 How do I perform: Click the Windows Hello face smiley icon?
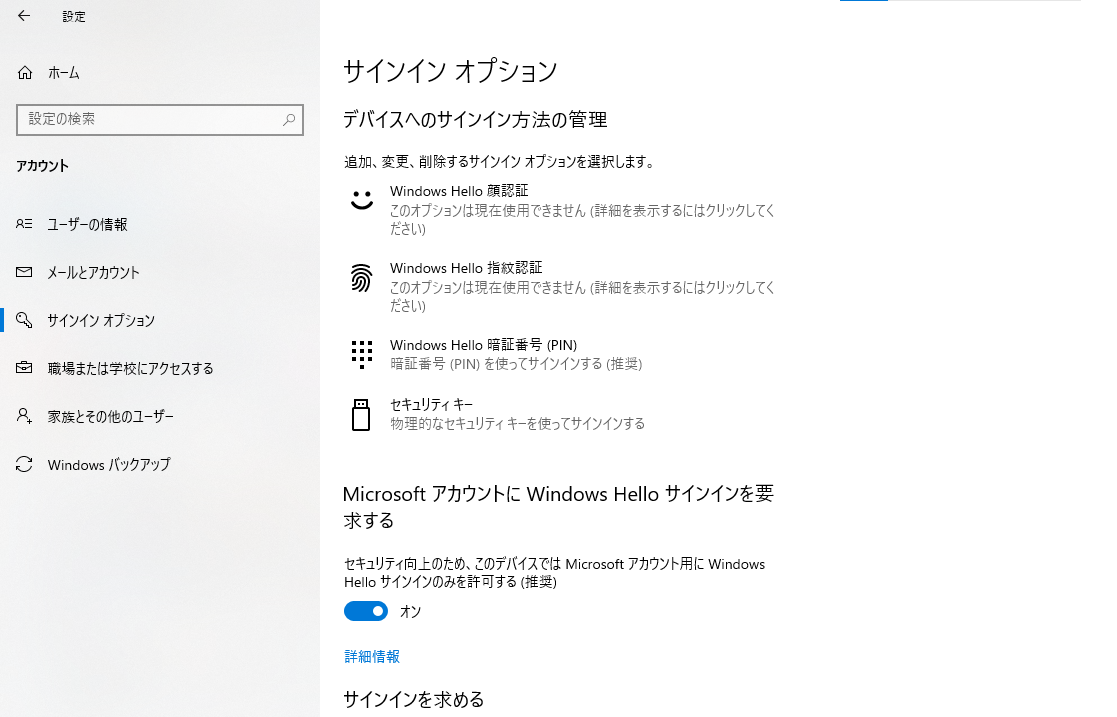tap(362, 200)
